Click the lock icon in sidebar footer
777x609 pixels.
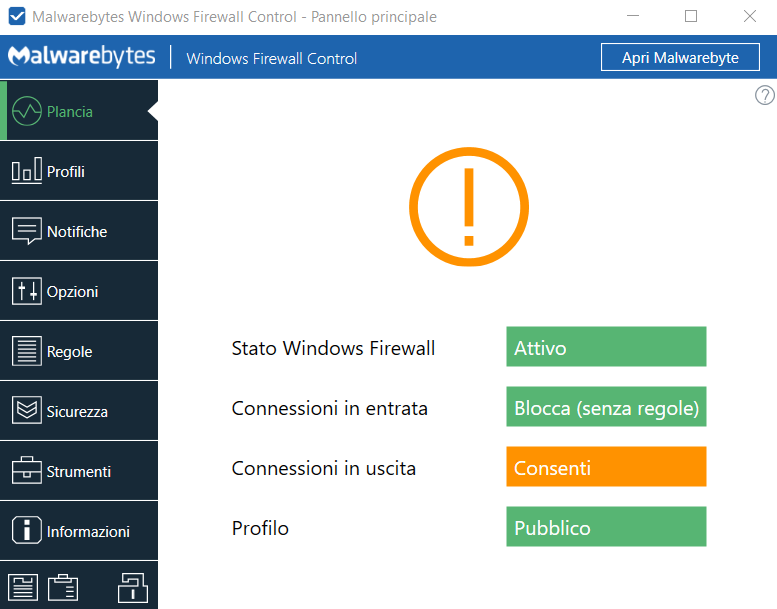[133, 588]
